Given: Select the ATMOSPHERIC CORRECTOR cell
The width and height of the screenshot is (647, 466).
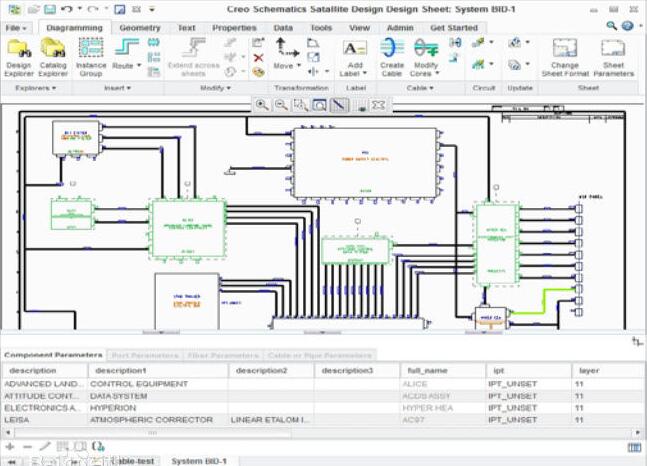Looking at the screenshot, I should [158, 420].
